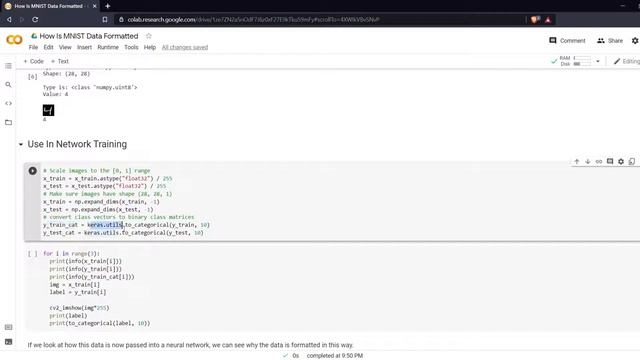Open the Insert menu
This screenshot has height=360, width=640.
coord(84,47)
